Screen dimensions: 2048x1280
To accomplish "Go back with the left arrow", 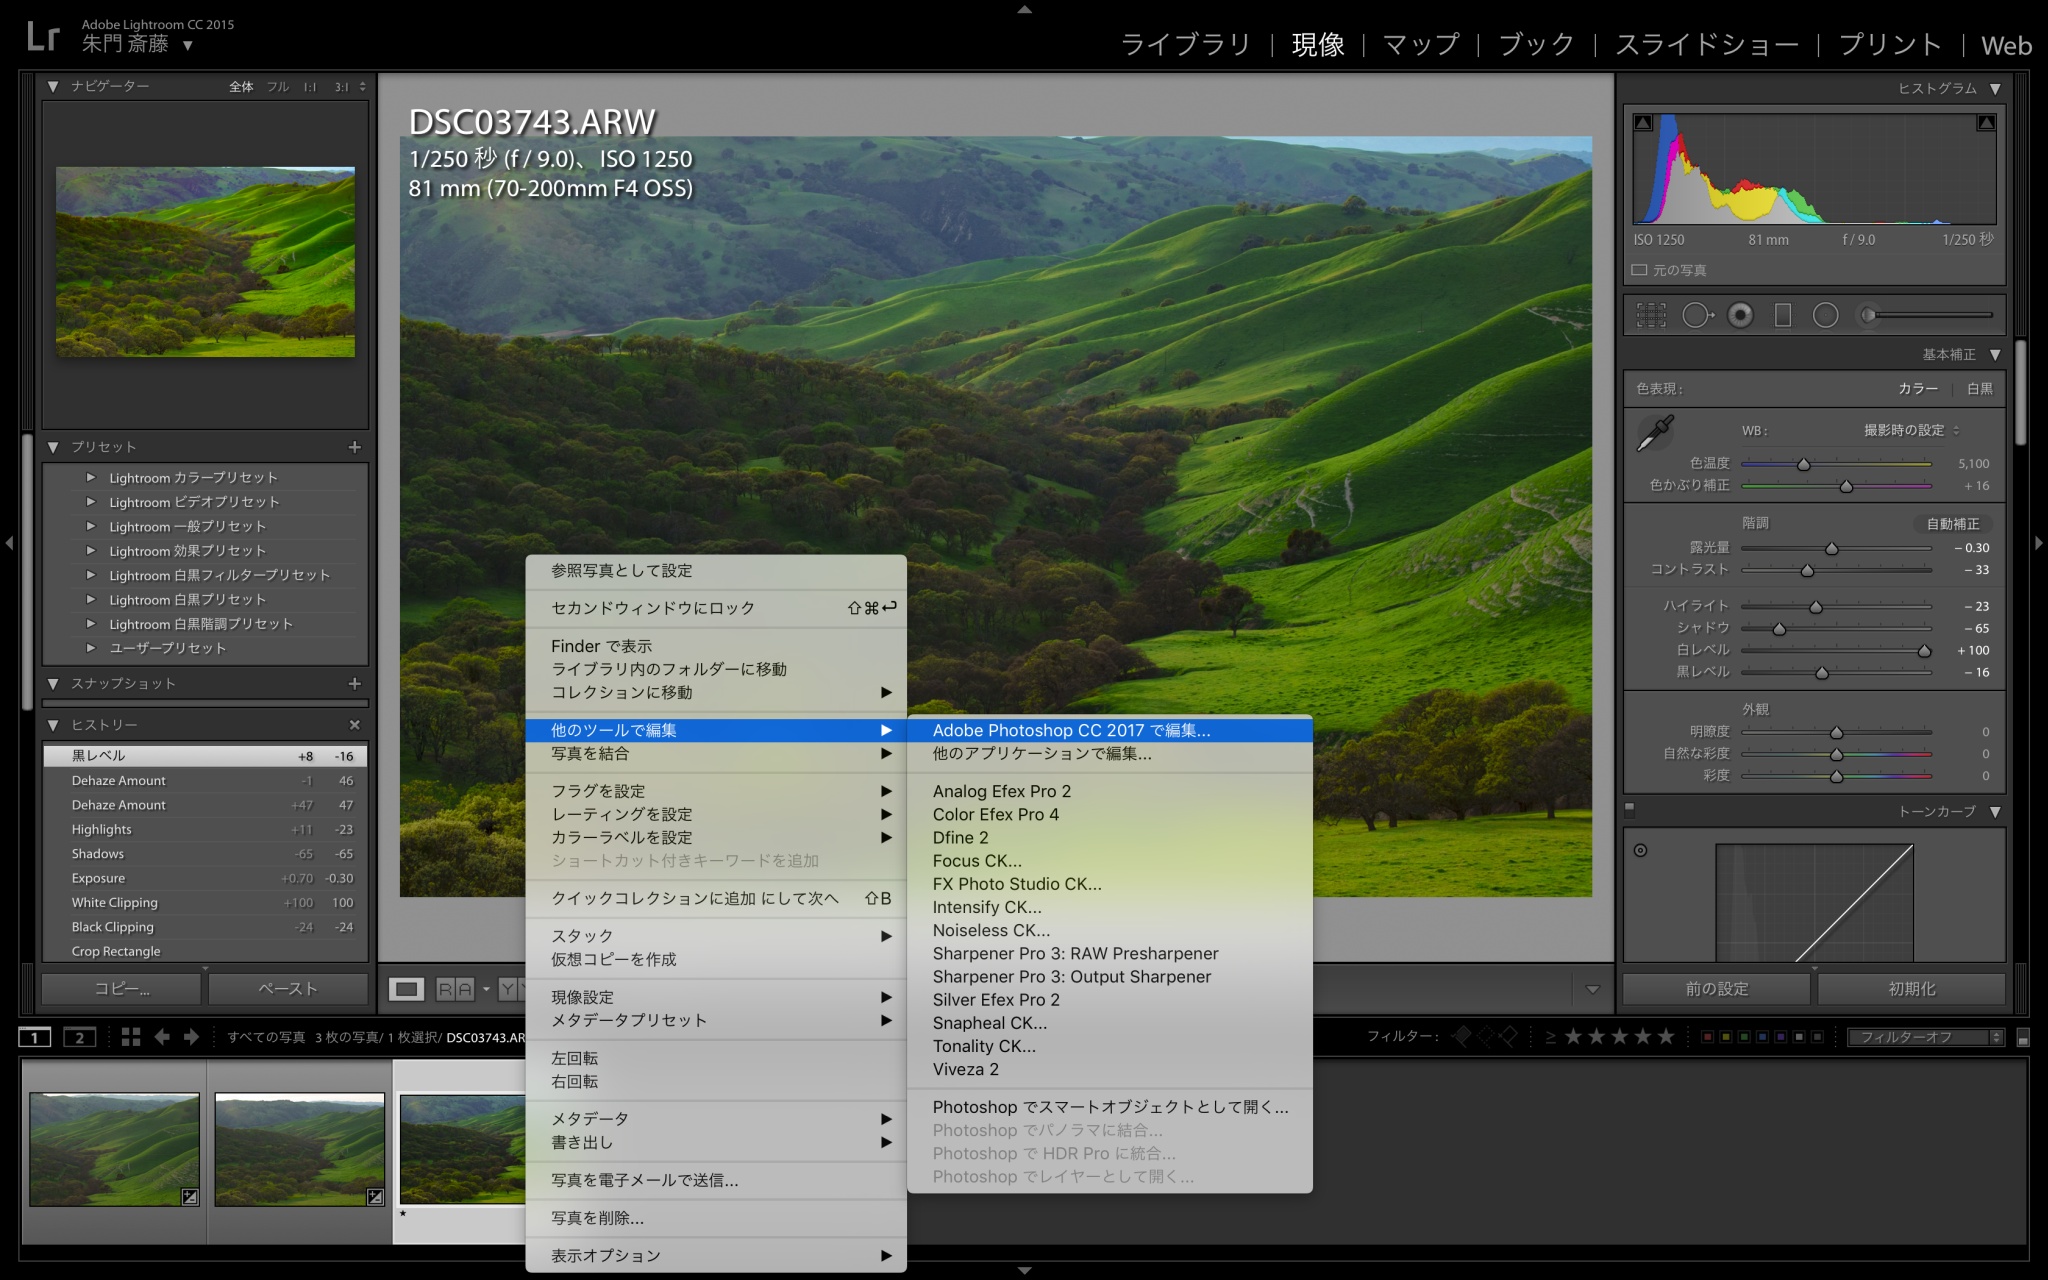I will click(162, 1037).
